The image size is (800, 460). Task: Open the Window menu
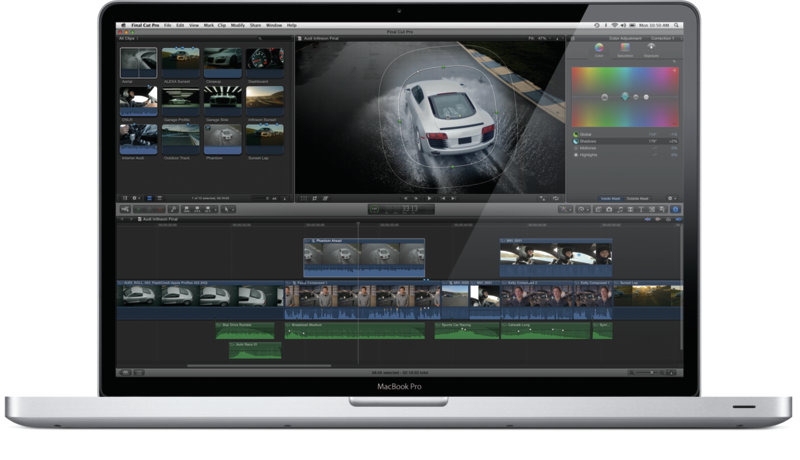[274, 25]
